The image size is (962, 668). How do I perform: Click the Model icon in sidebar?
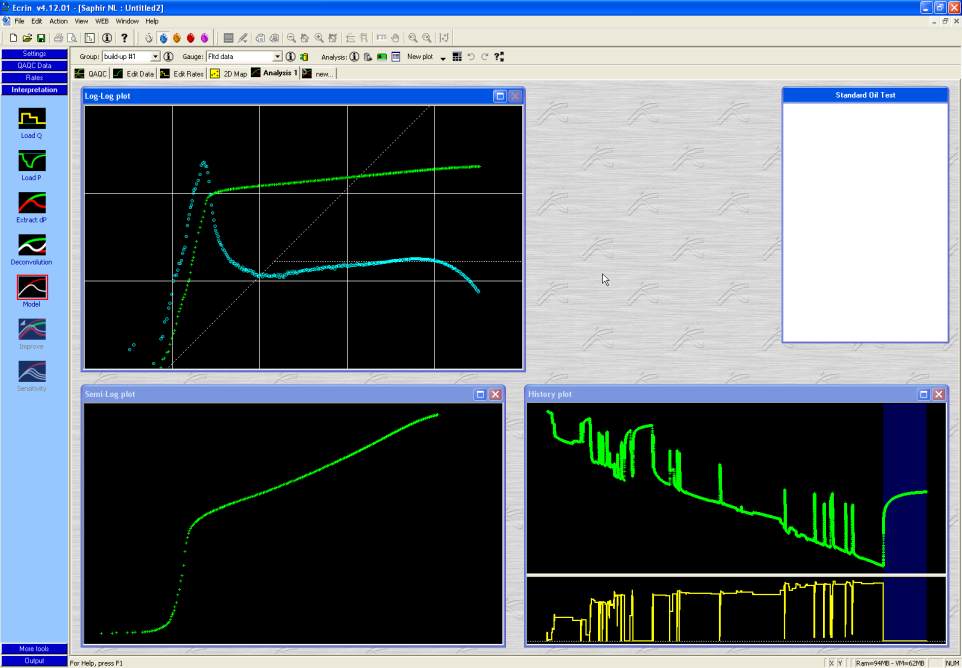[32, 287]
